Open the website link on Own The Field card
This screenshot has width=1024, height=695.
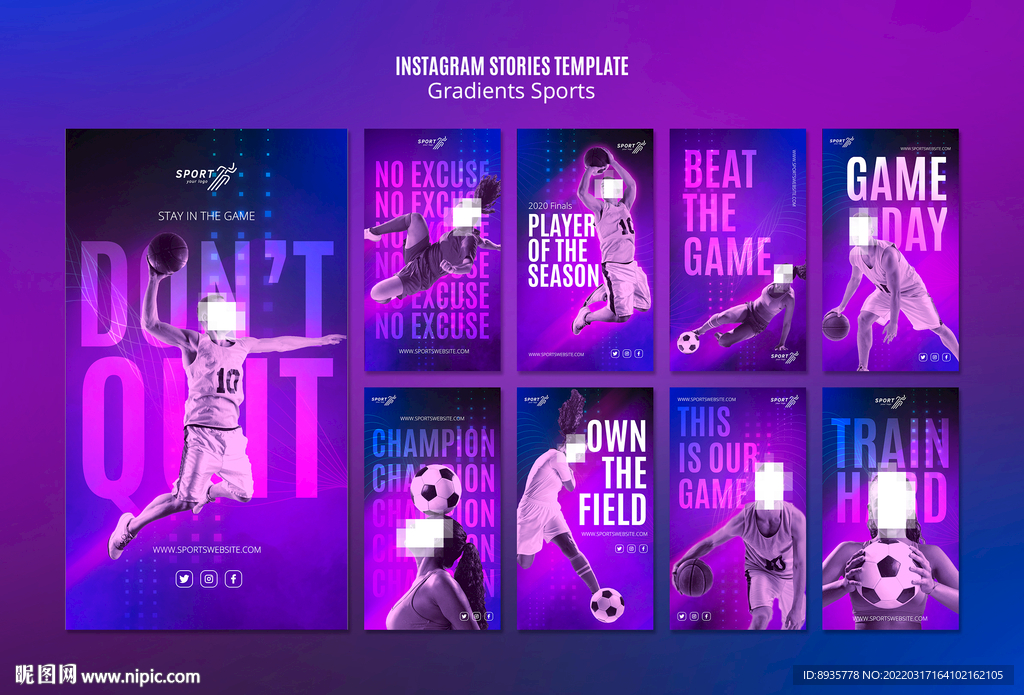(x=615, y=534)
